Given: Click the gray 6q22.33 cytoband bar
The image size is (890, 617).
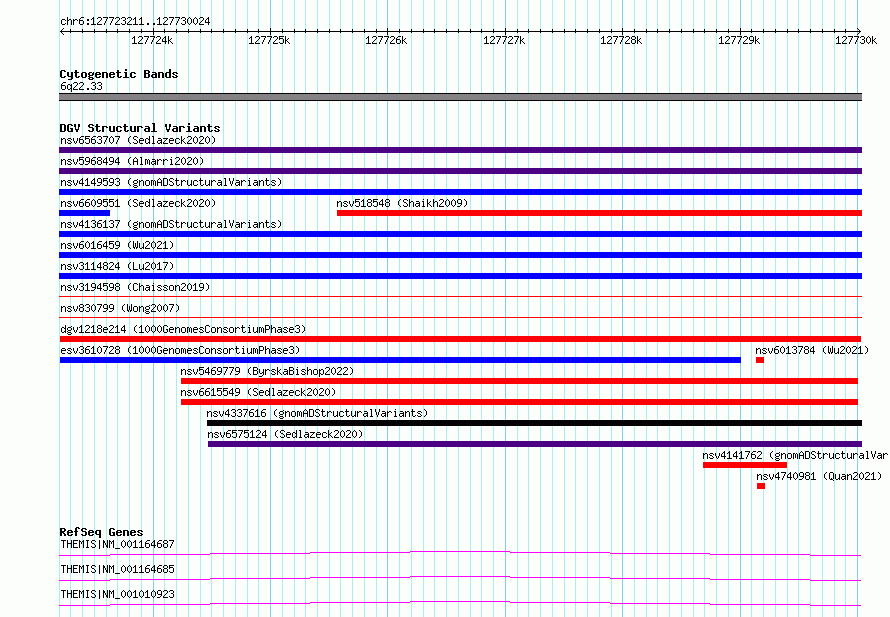Looking at the screenshot, I should pos(460,97).
